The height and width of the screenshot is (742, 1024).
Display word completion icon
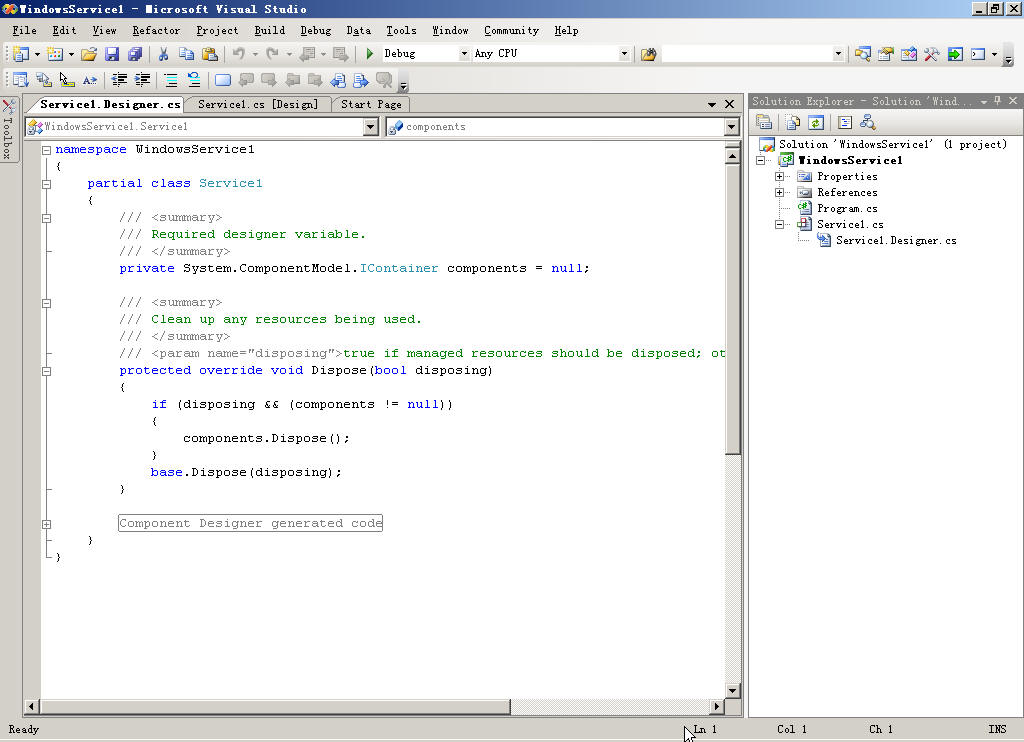tap(90, 80)
